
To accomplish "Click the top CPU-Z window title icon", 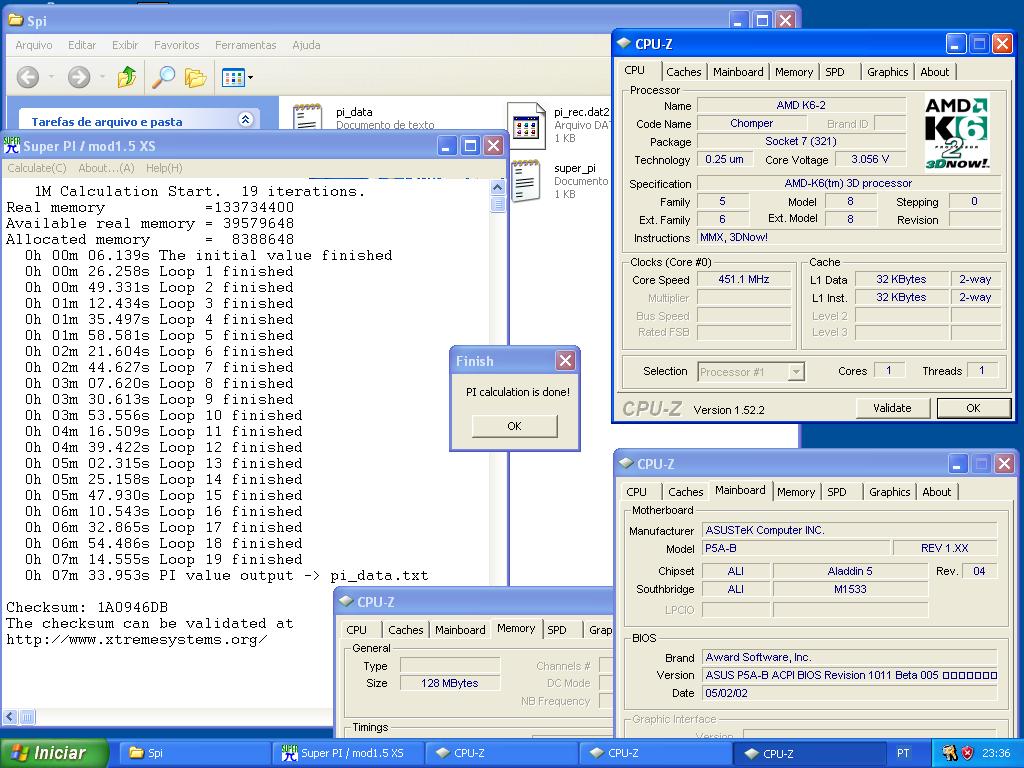I will (x=623, y=43).
